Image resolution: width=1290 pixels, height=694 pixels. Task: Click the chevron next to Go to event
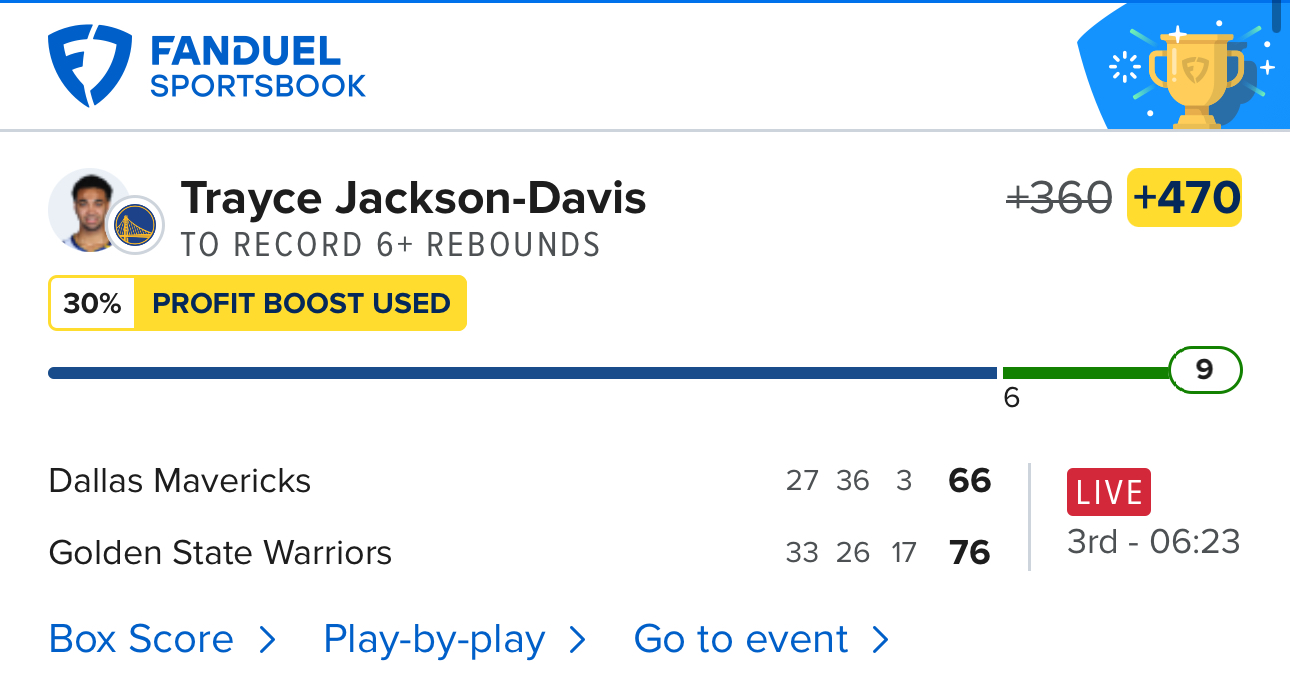[x=880, y=640]
